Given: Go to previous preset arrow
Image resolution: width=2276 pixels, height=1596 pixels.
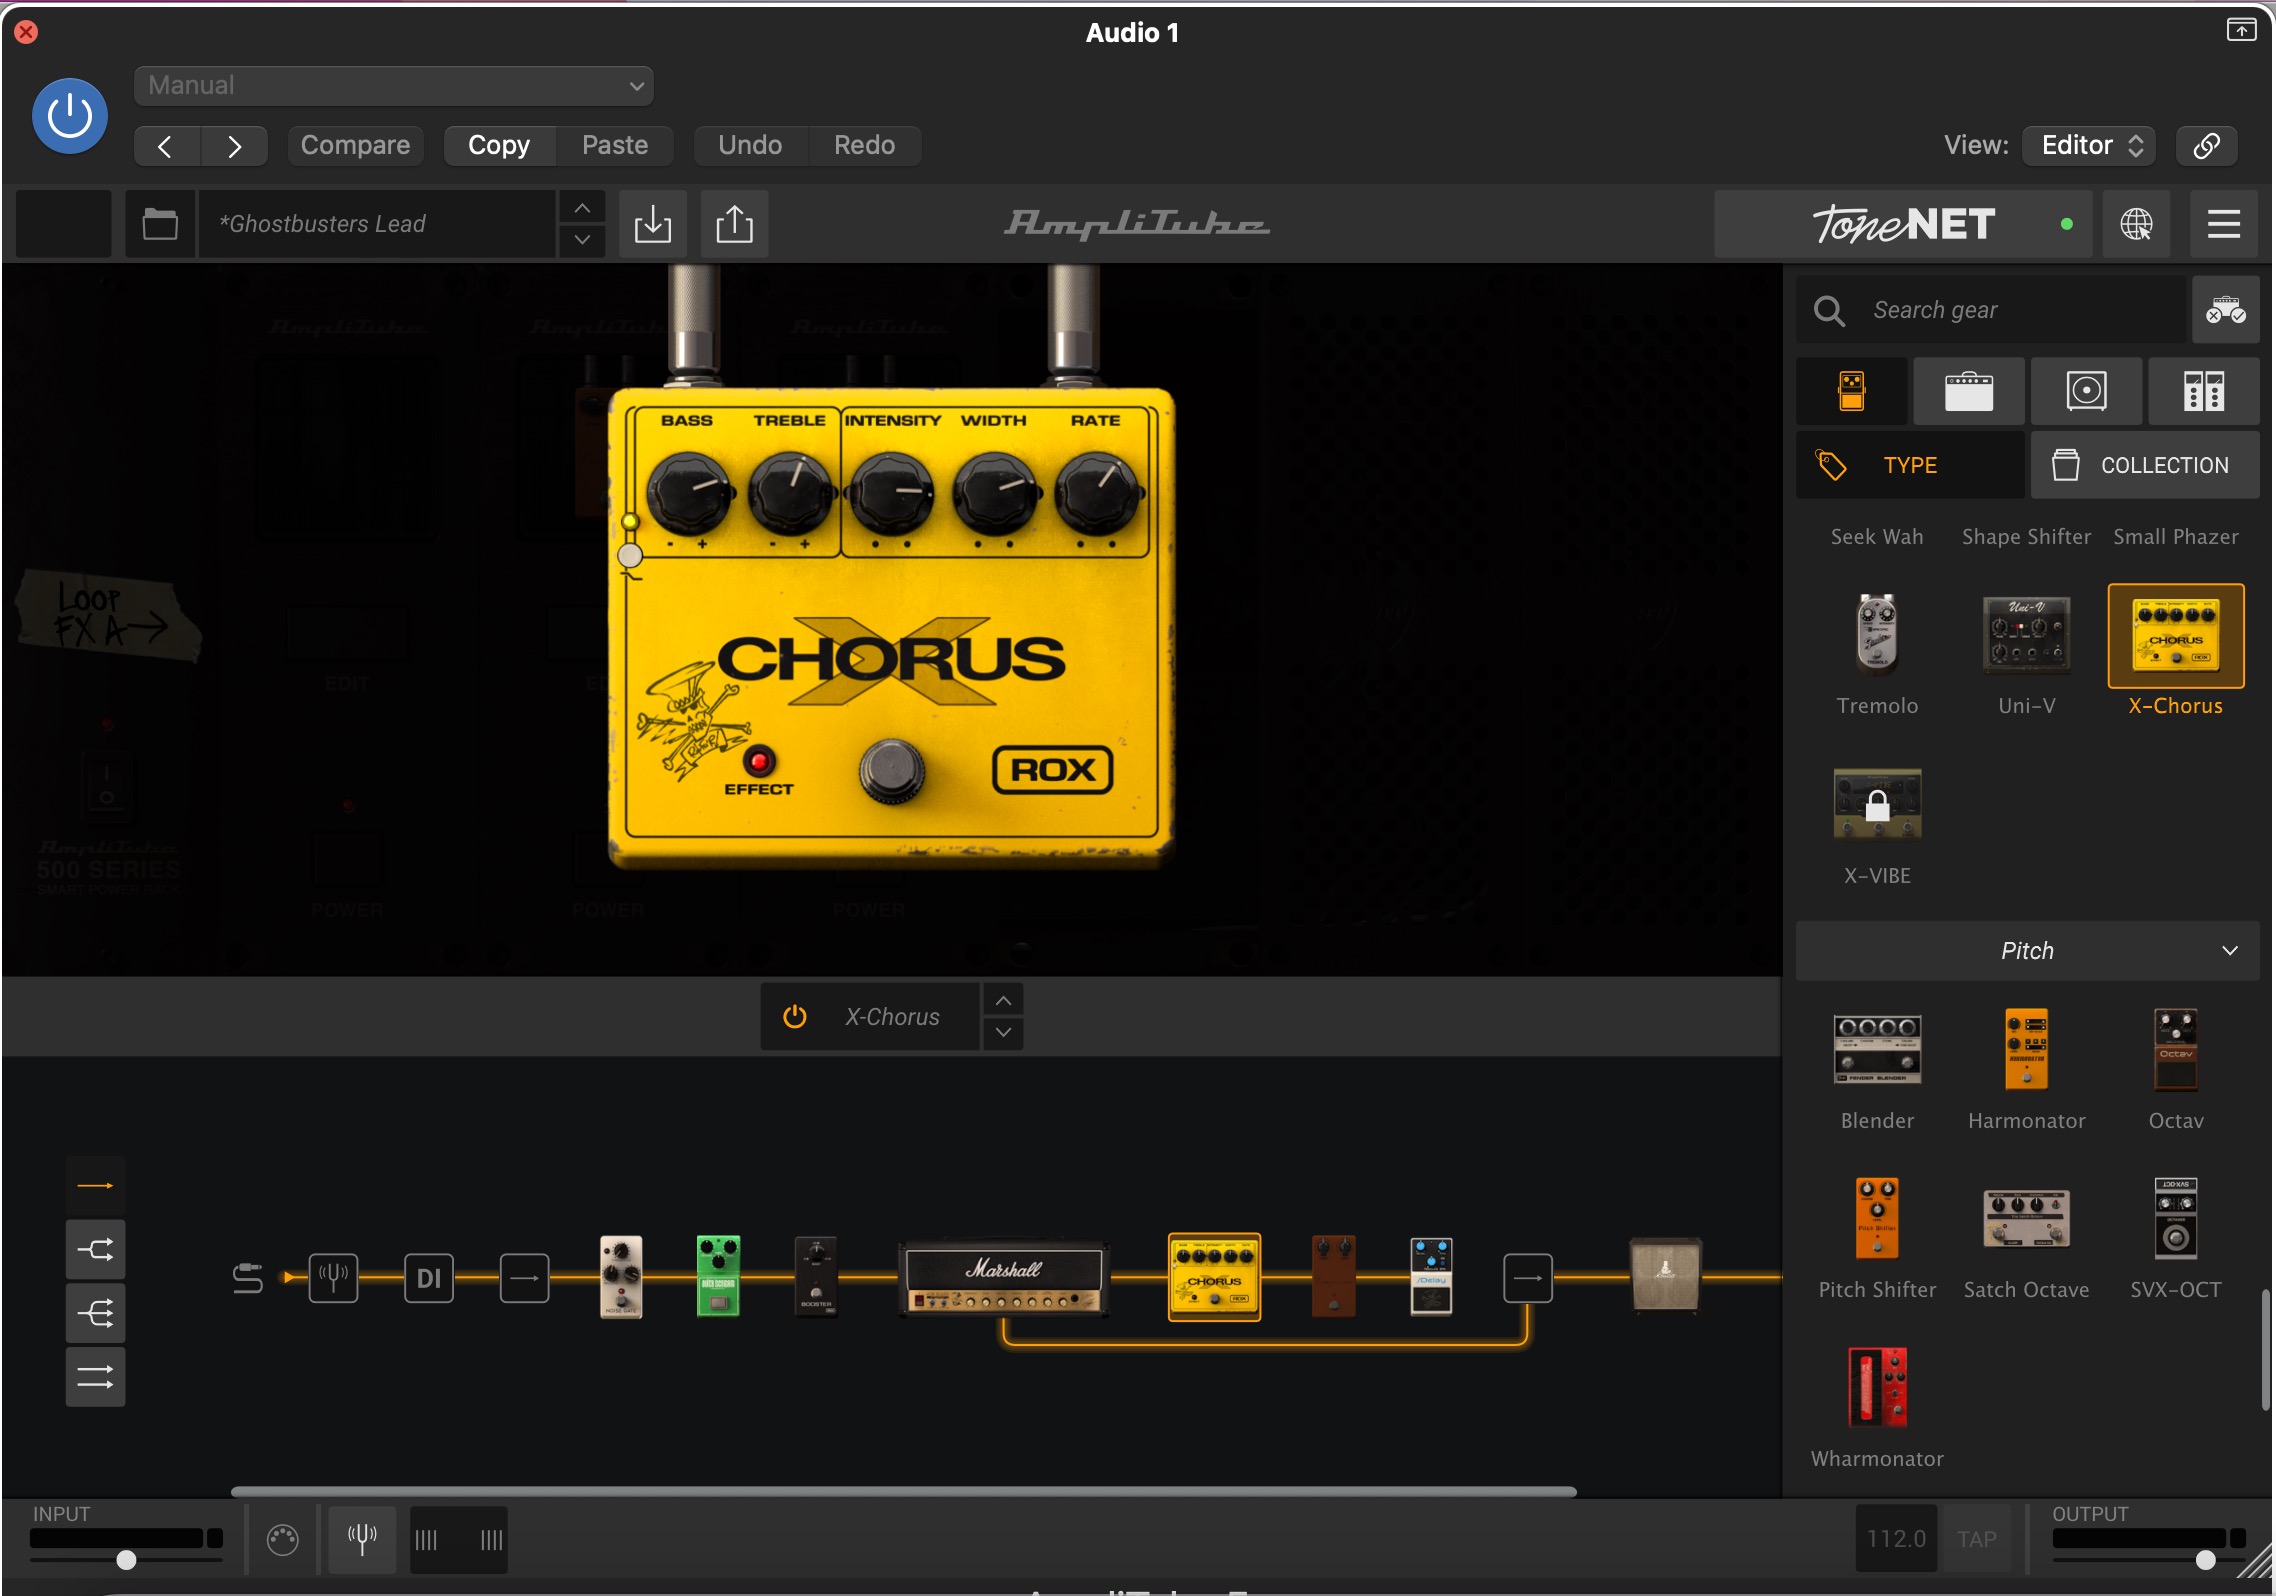Looking at the screenshot, I should [166, 146].
